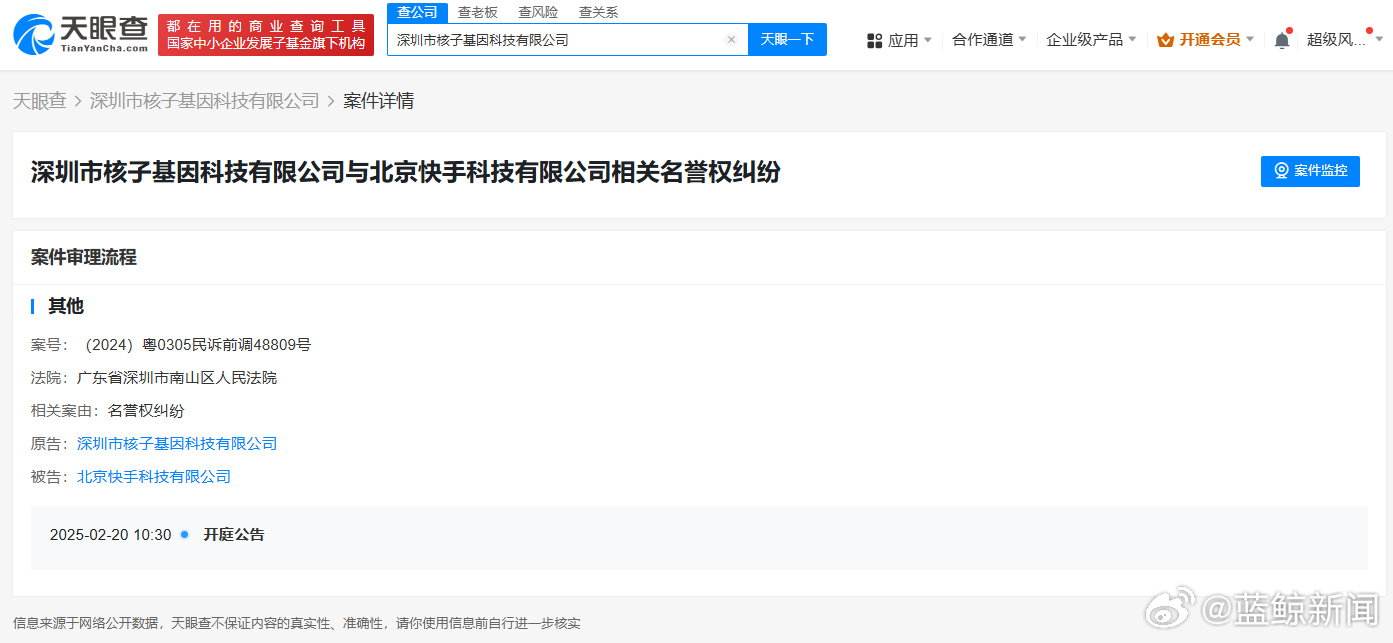Image resolution: width=1393 pixels, height=643 pixels.
Task: Open plaintiff link 深圳市核子基因科技有限公司
Action: [177, 443]
